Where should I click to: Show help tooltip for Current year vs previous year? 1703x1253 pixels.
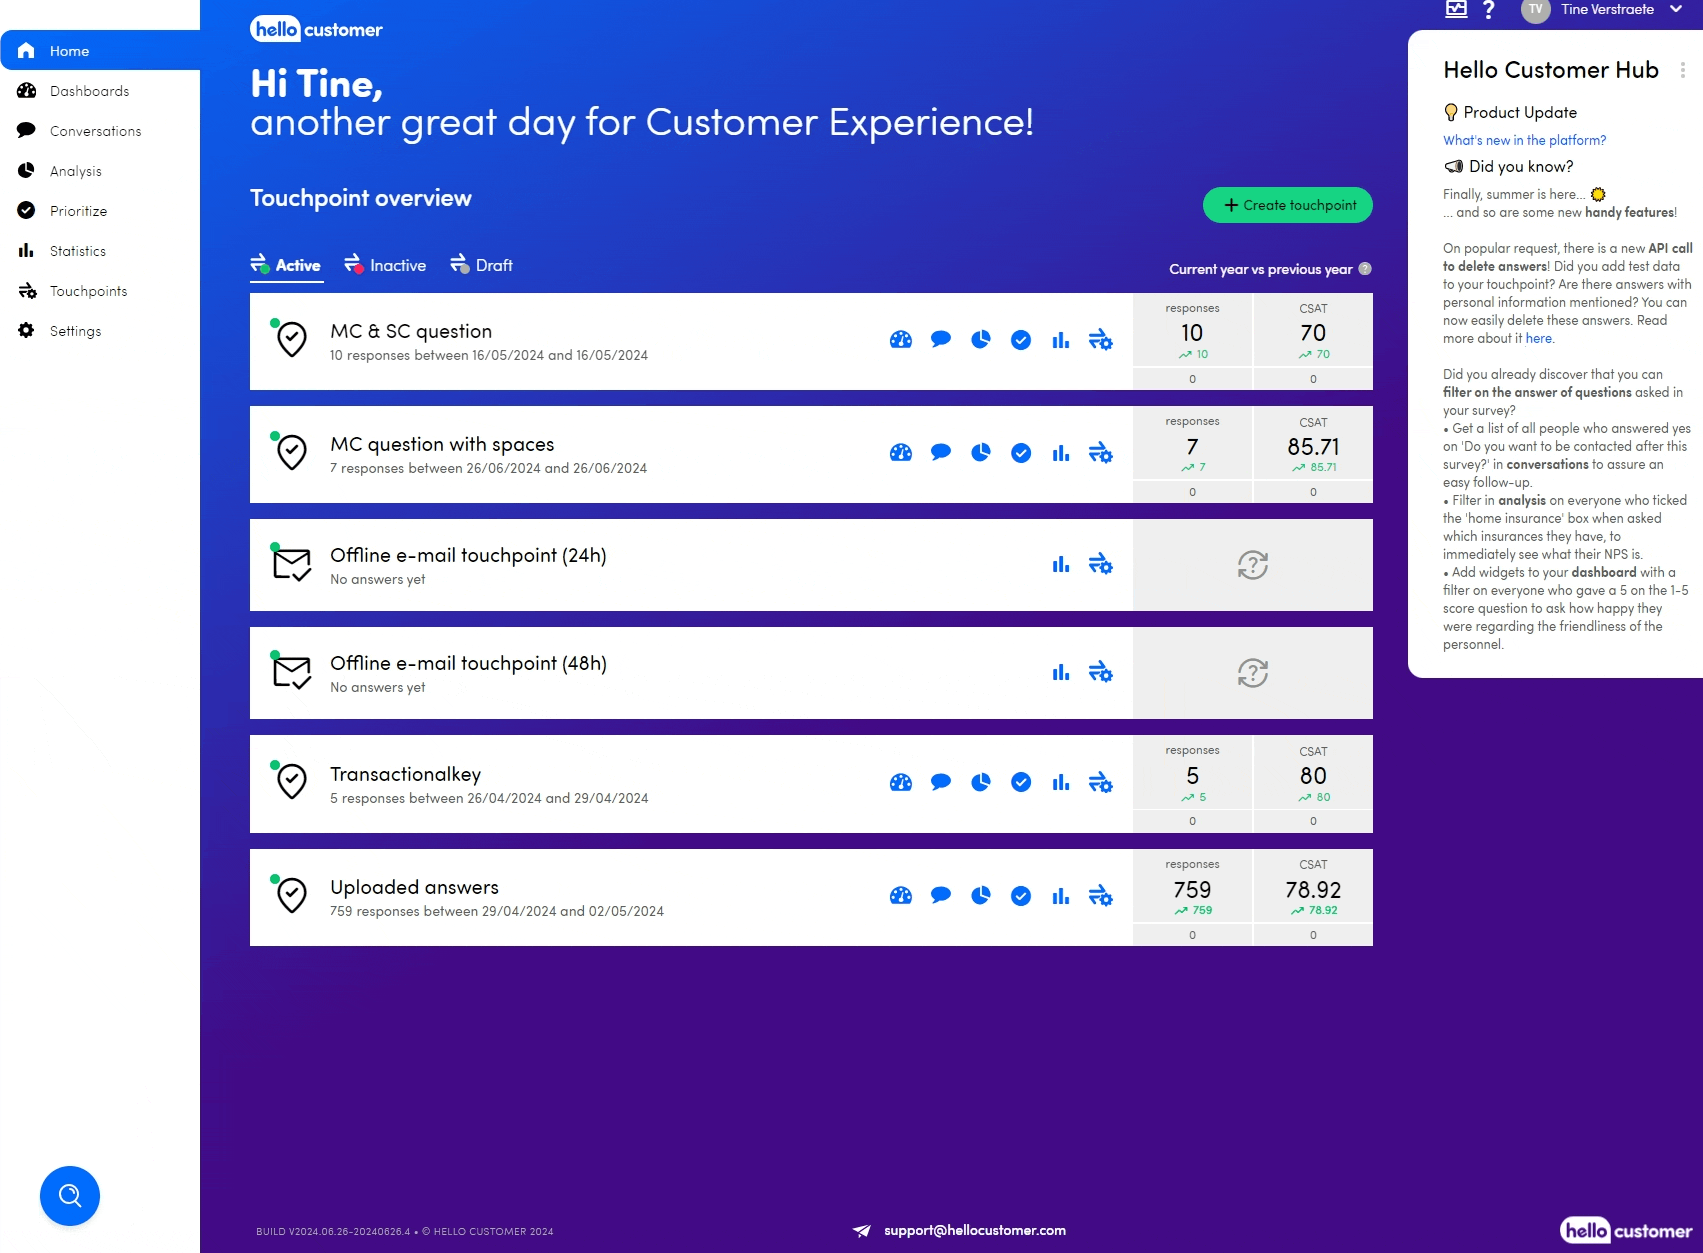(1365, 269)
